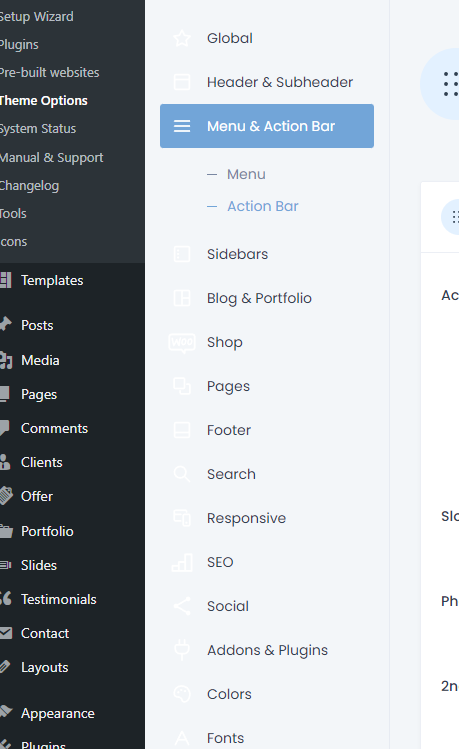Go to Pre-built websites in the admin menu
This screenshot has width=459, height=749.
(x=49, y=73)
